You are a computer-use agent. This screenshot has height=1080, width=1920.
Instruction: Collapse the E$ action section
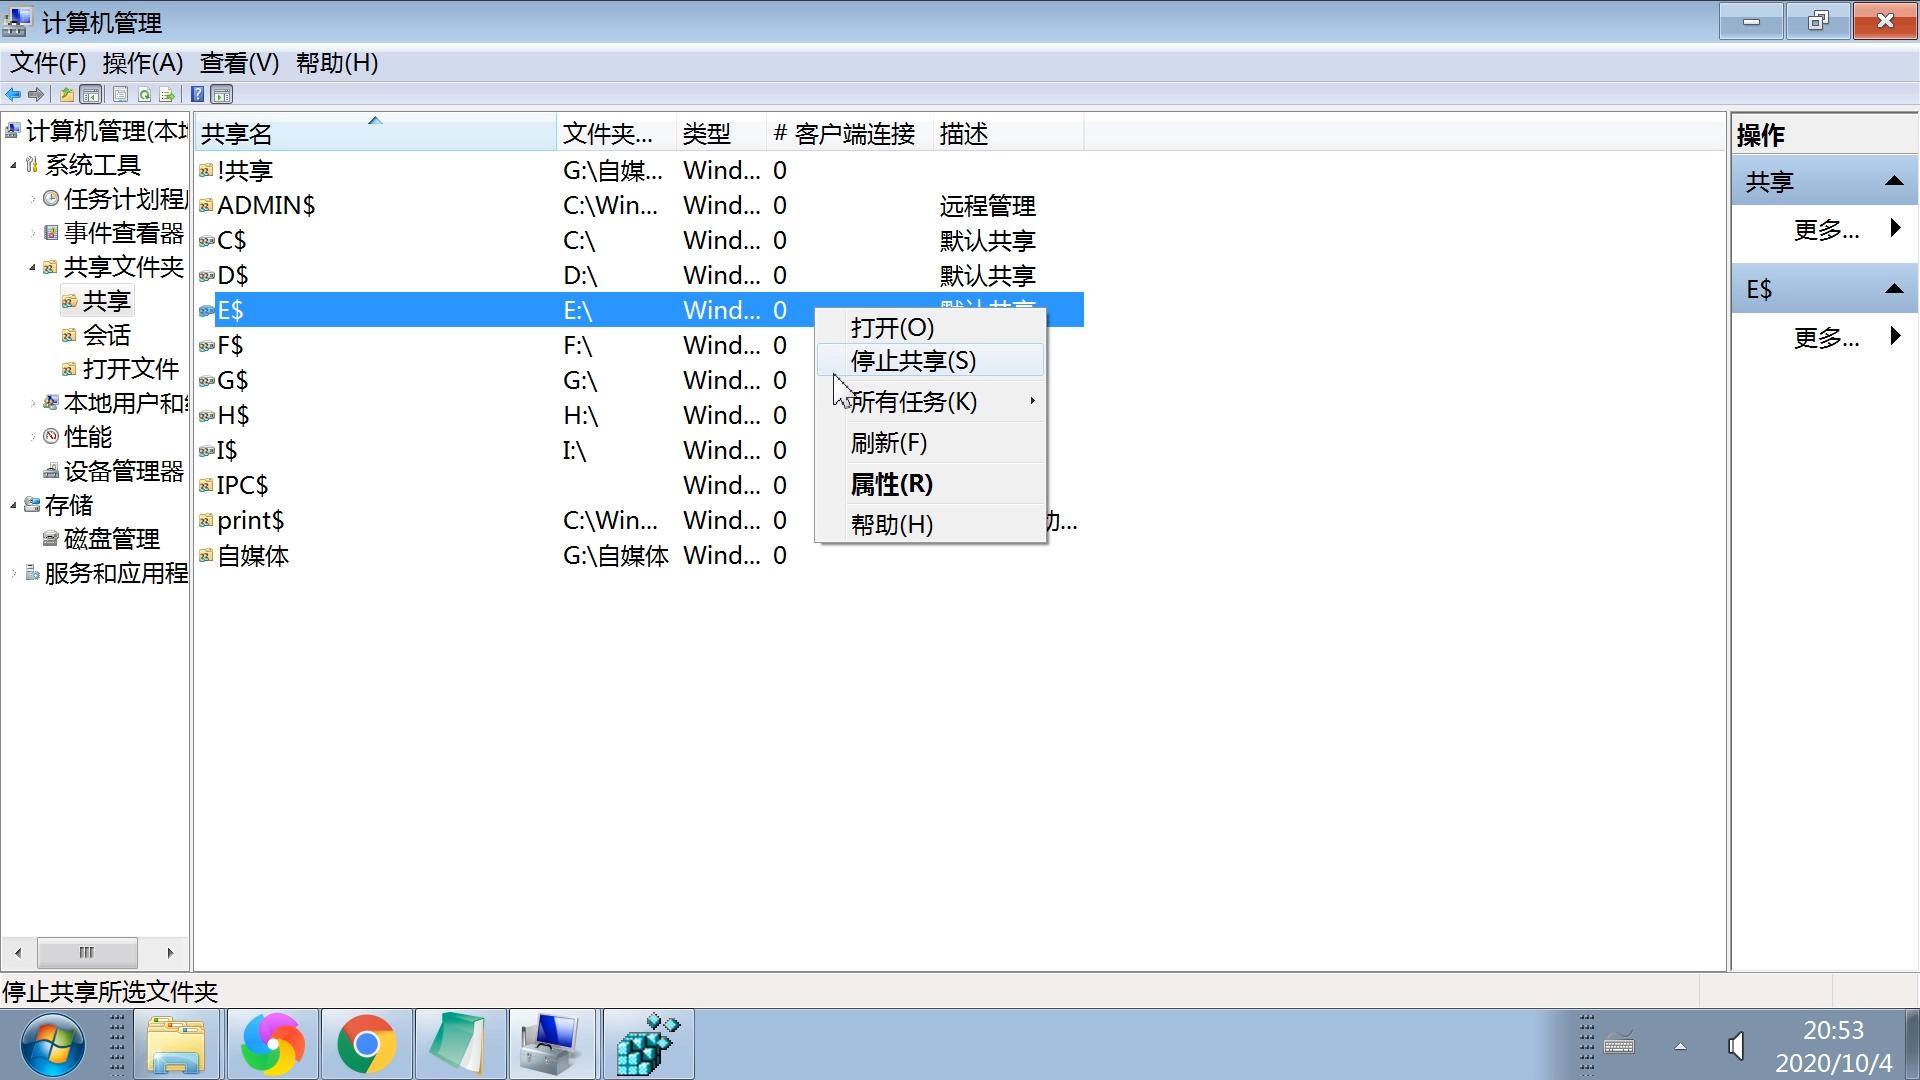coord(1895,288)
